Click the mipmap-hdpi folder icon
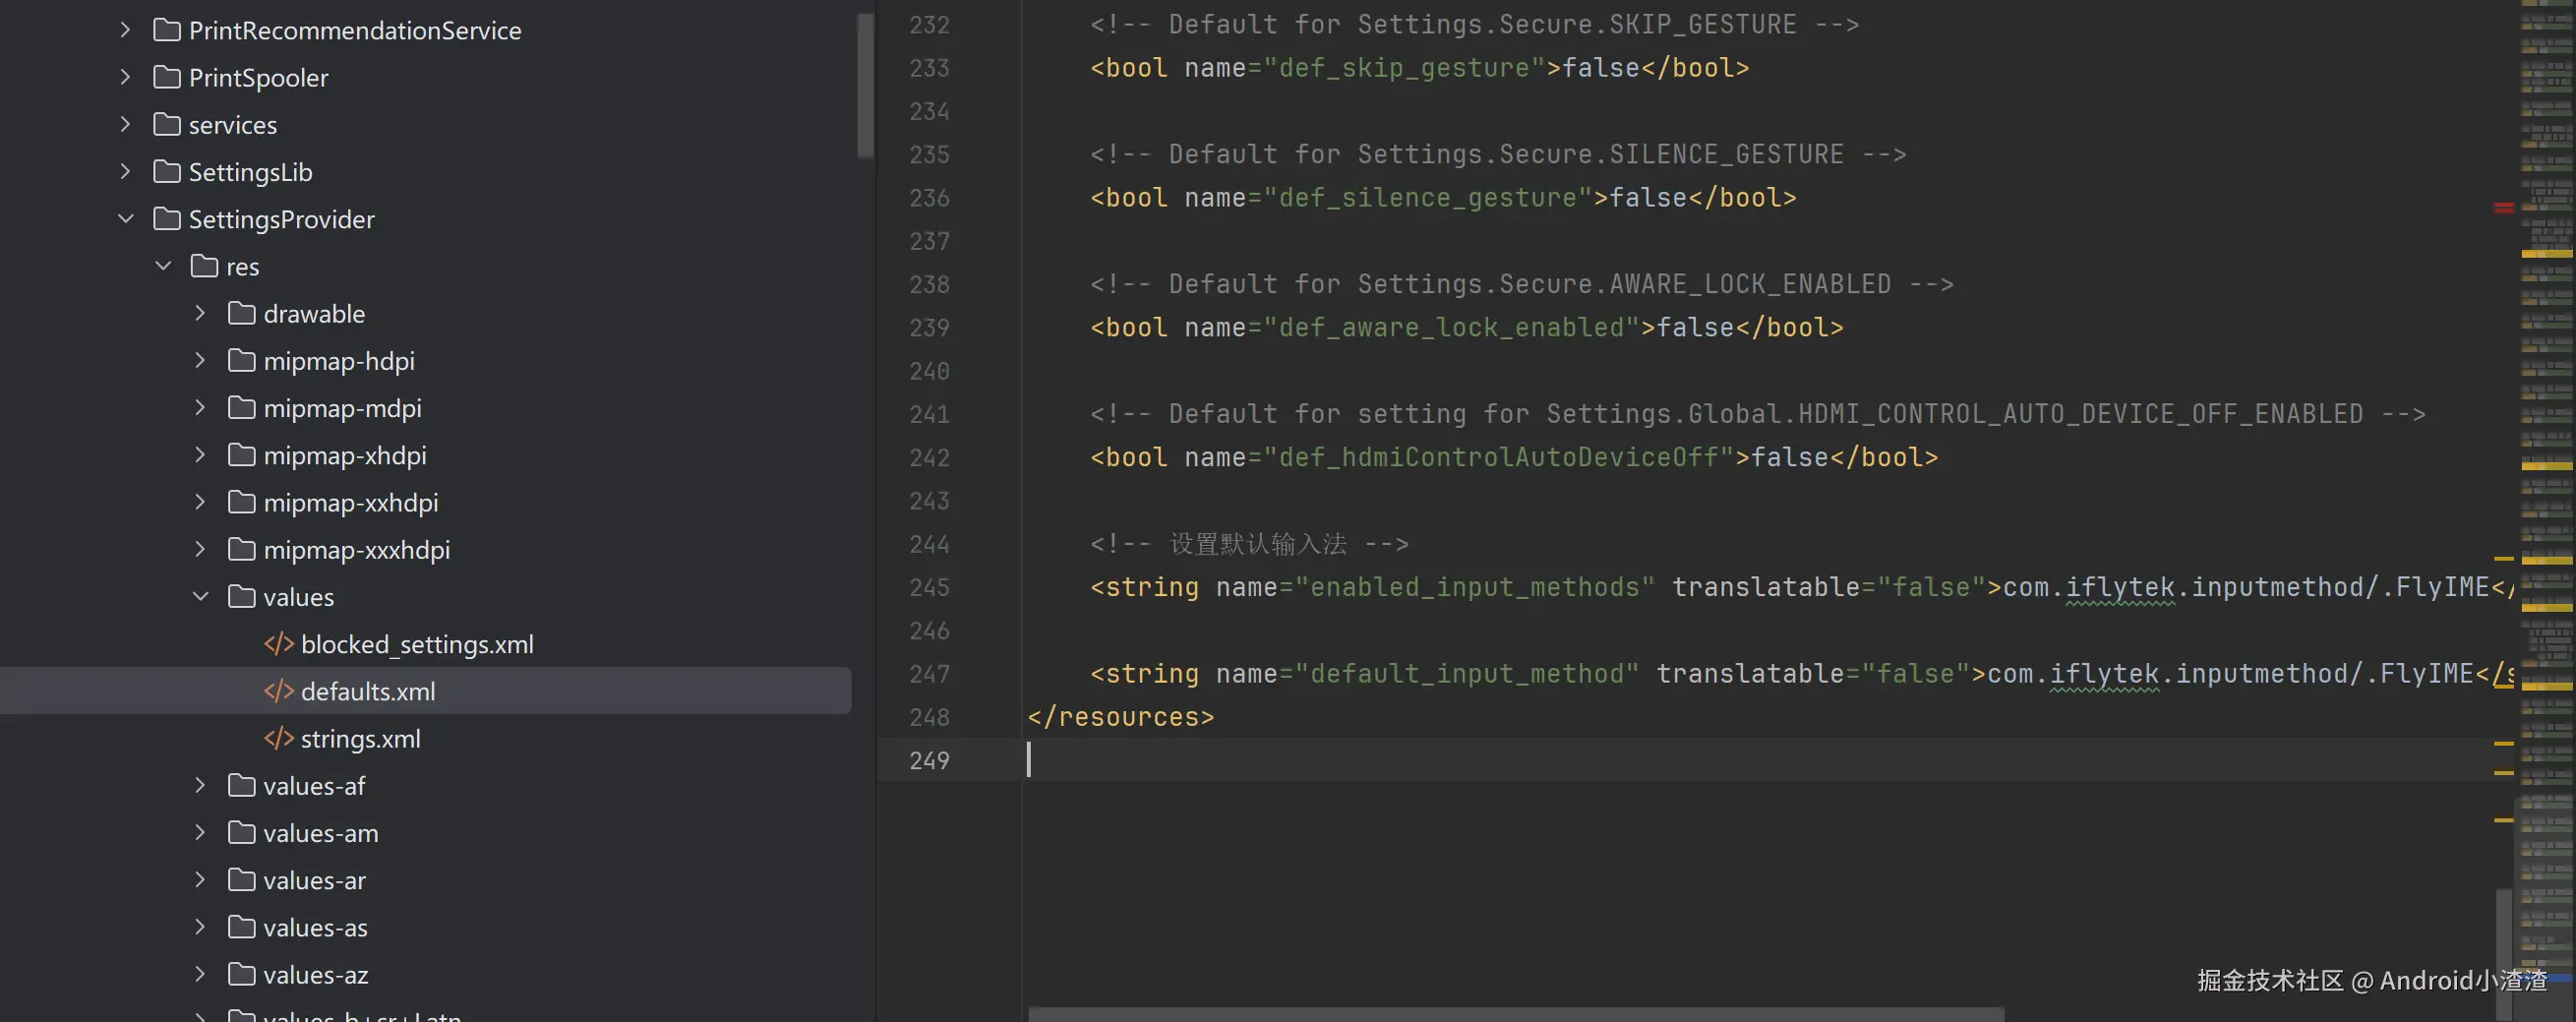Viewport: 2576px width, 1022px height. pos(241,360)
